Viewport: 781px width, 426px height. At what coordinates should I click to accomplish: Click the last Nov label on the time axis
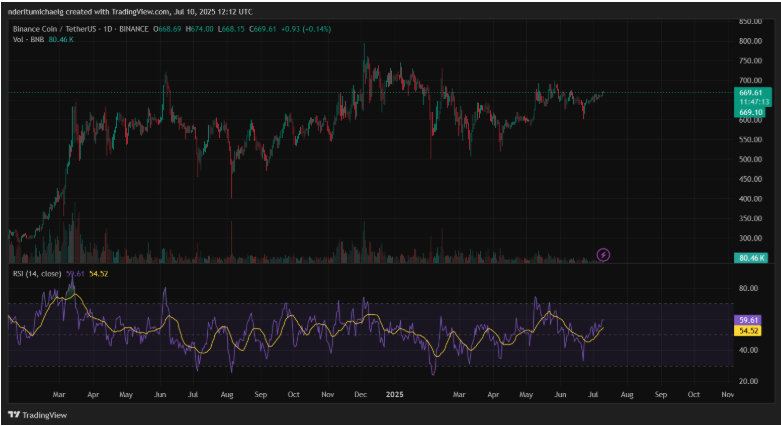728,395
